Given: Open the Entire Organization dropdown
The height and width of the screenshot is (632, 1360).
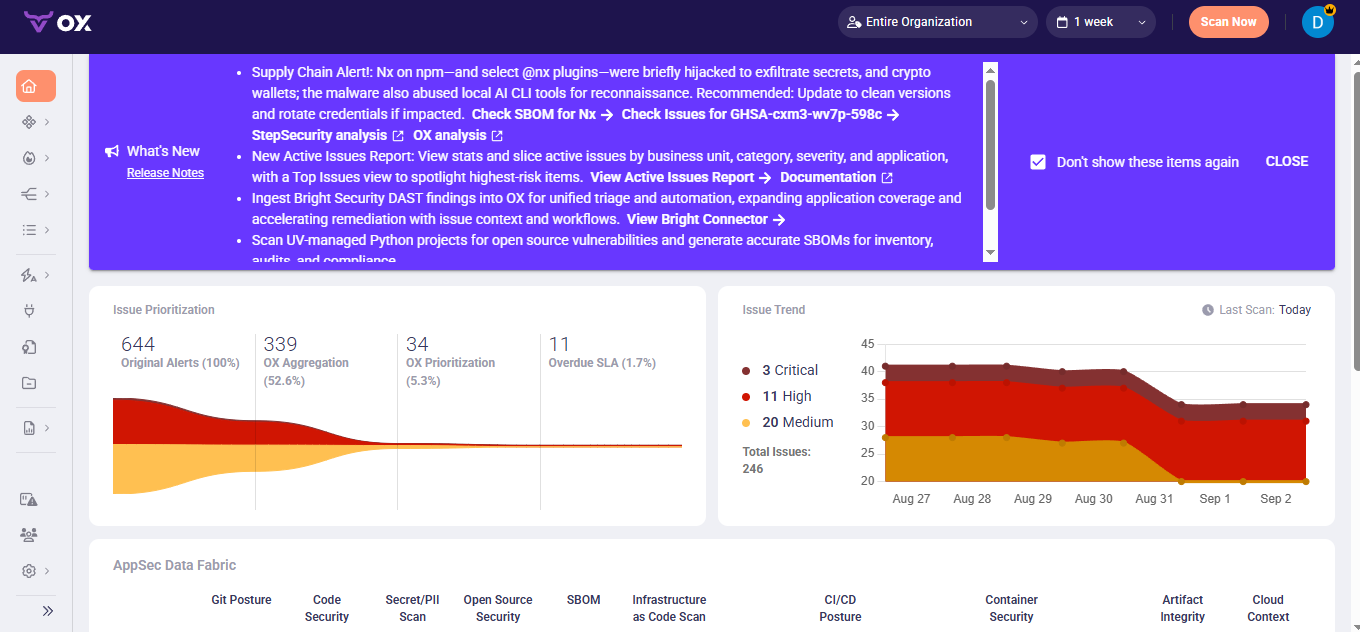Looking at the screenshot, I should [936, 21].
